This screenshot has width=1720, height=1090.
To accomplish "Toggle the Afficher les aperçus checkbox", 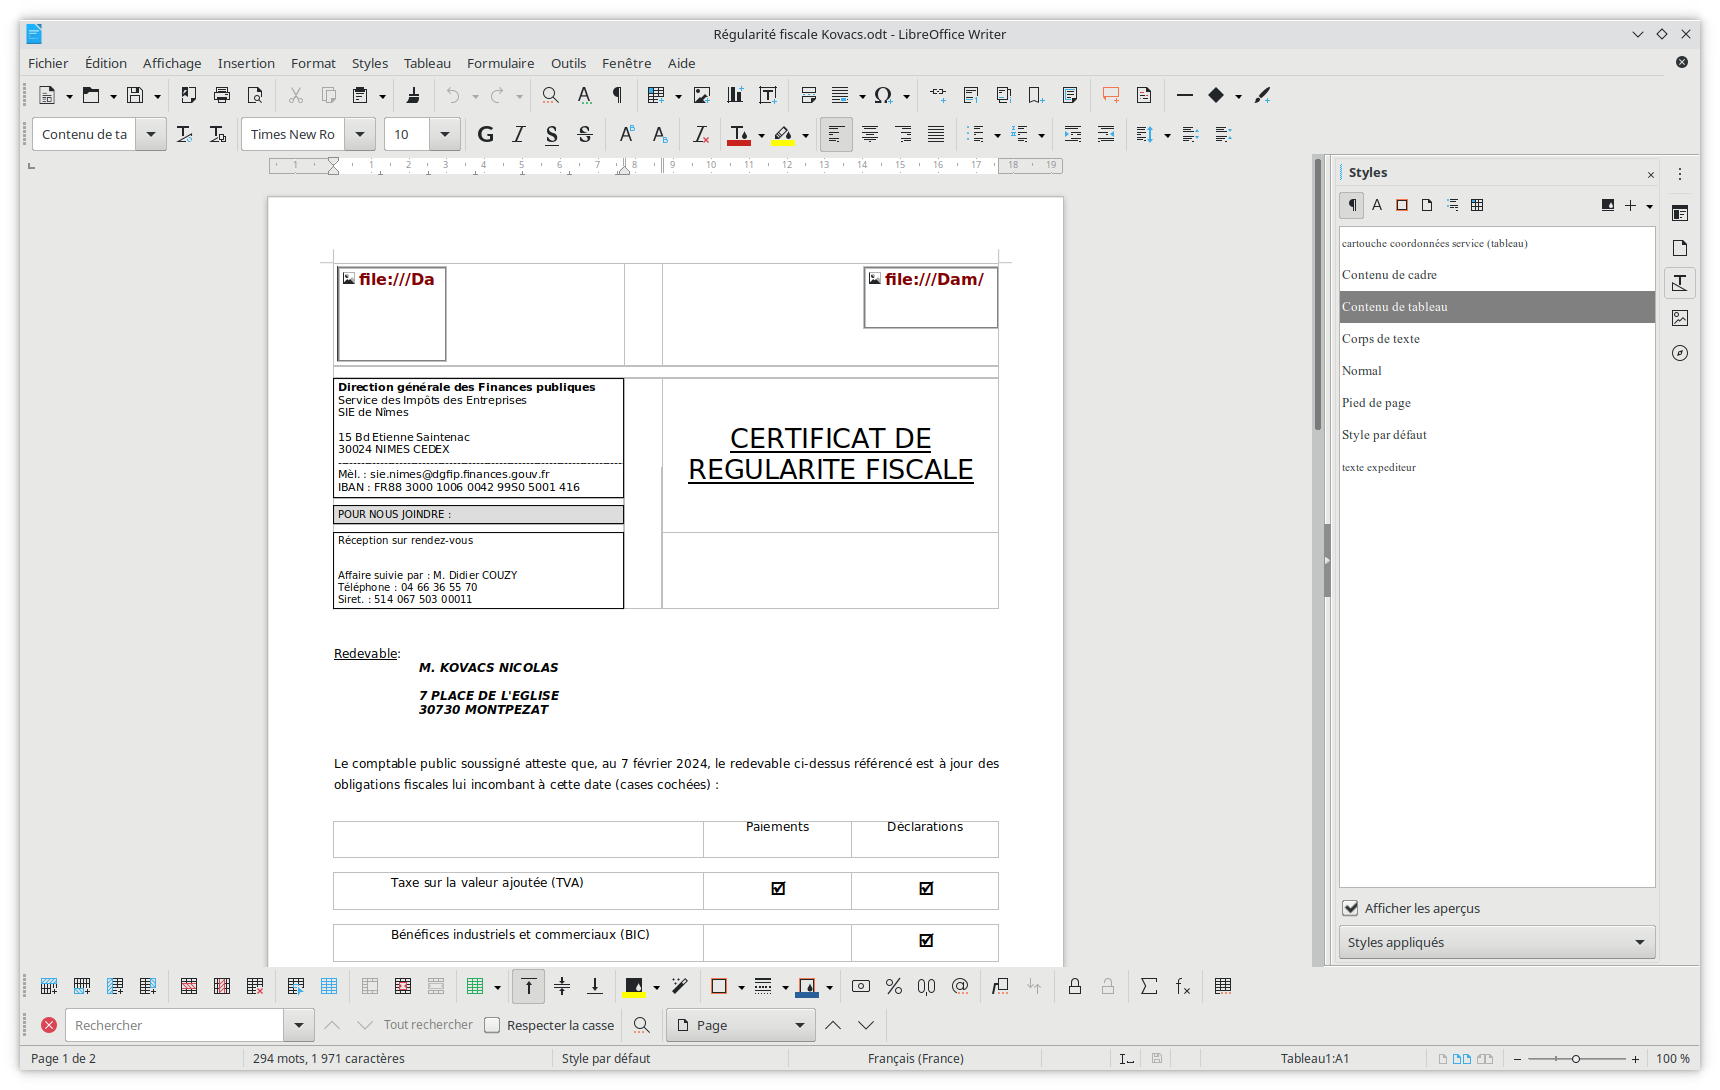I will click(x=1351, y=908).
